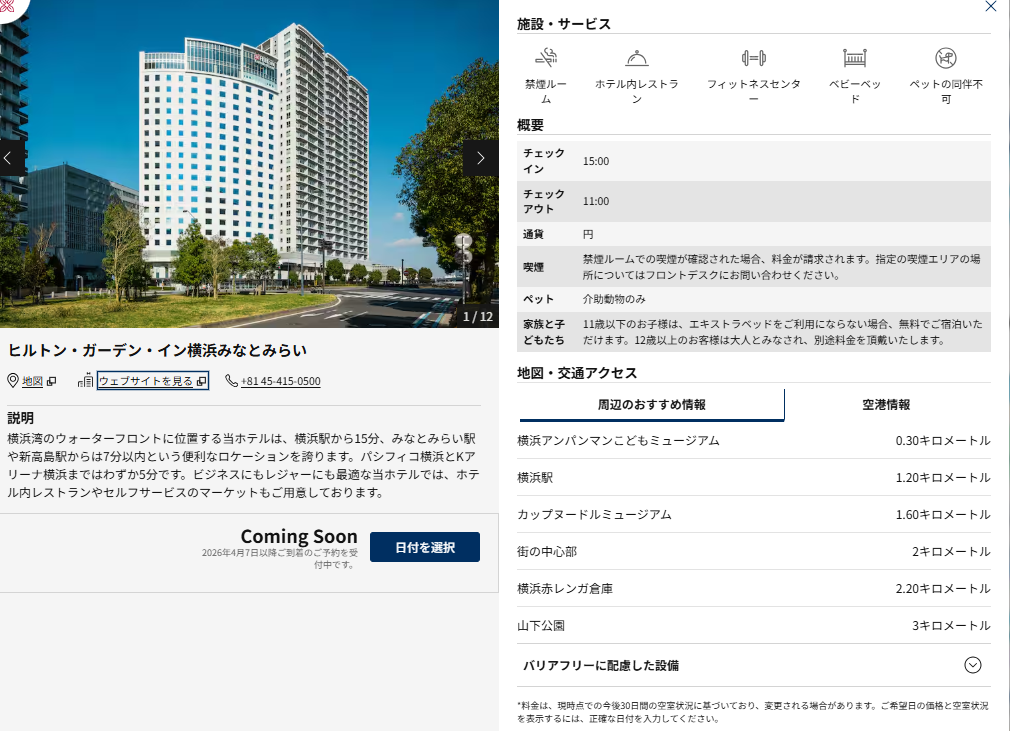Click the map pin icon
This screenshot has width=1010, height=731.
13,381
